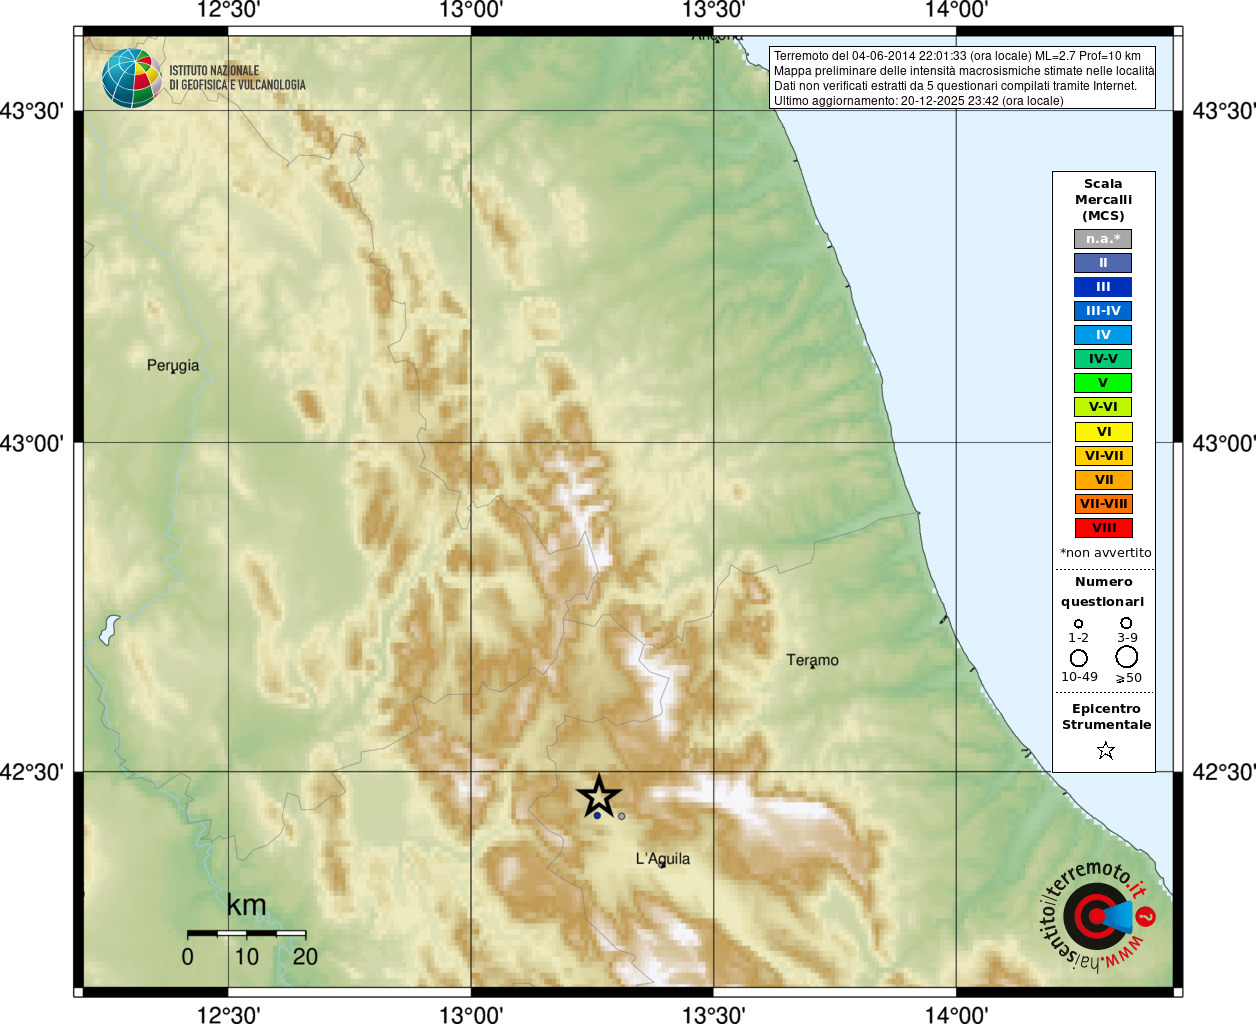Click the 'Dati non verificati' info line
Image resolution: width=1256 pixels, height=1024 pixels.
(x=955, y=86)
